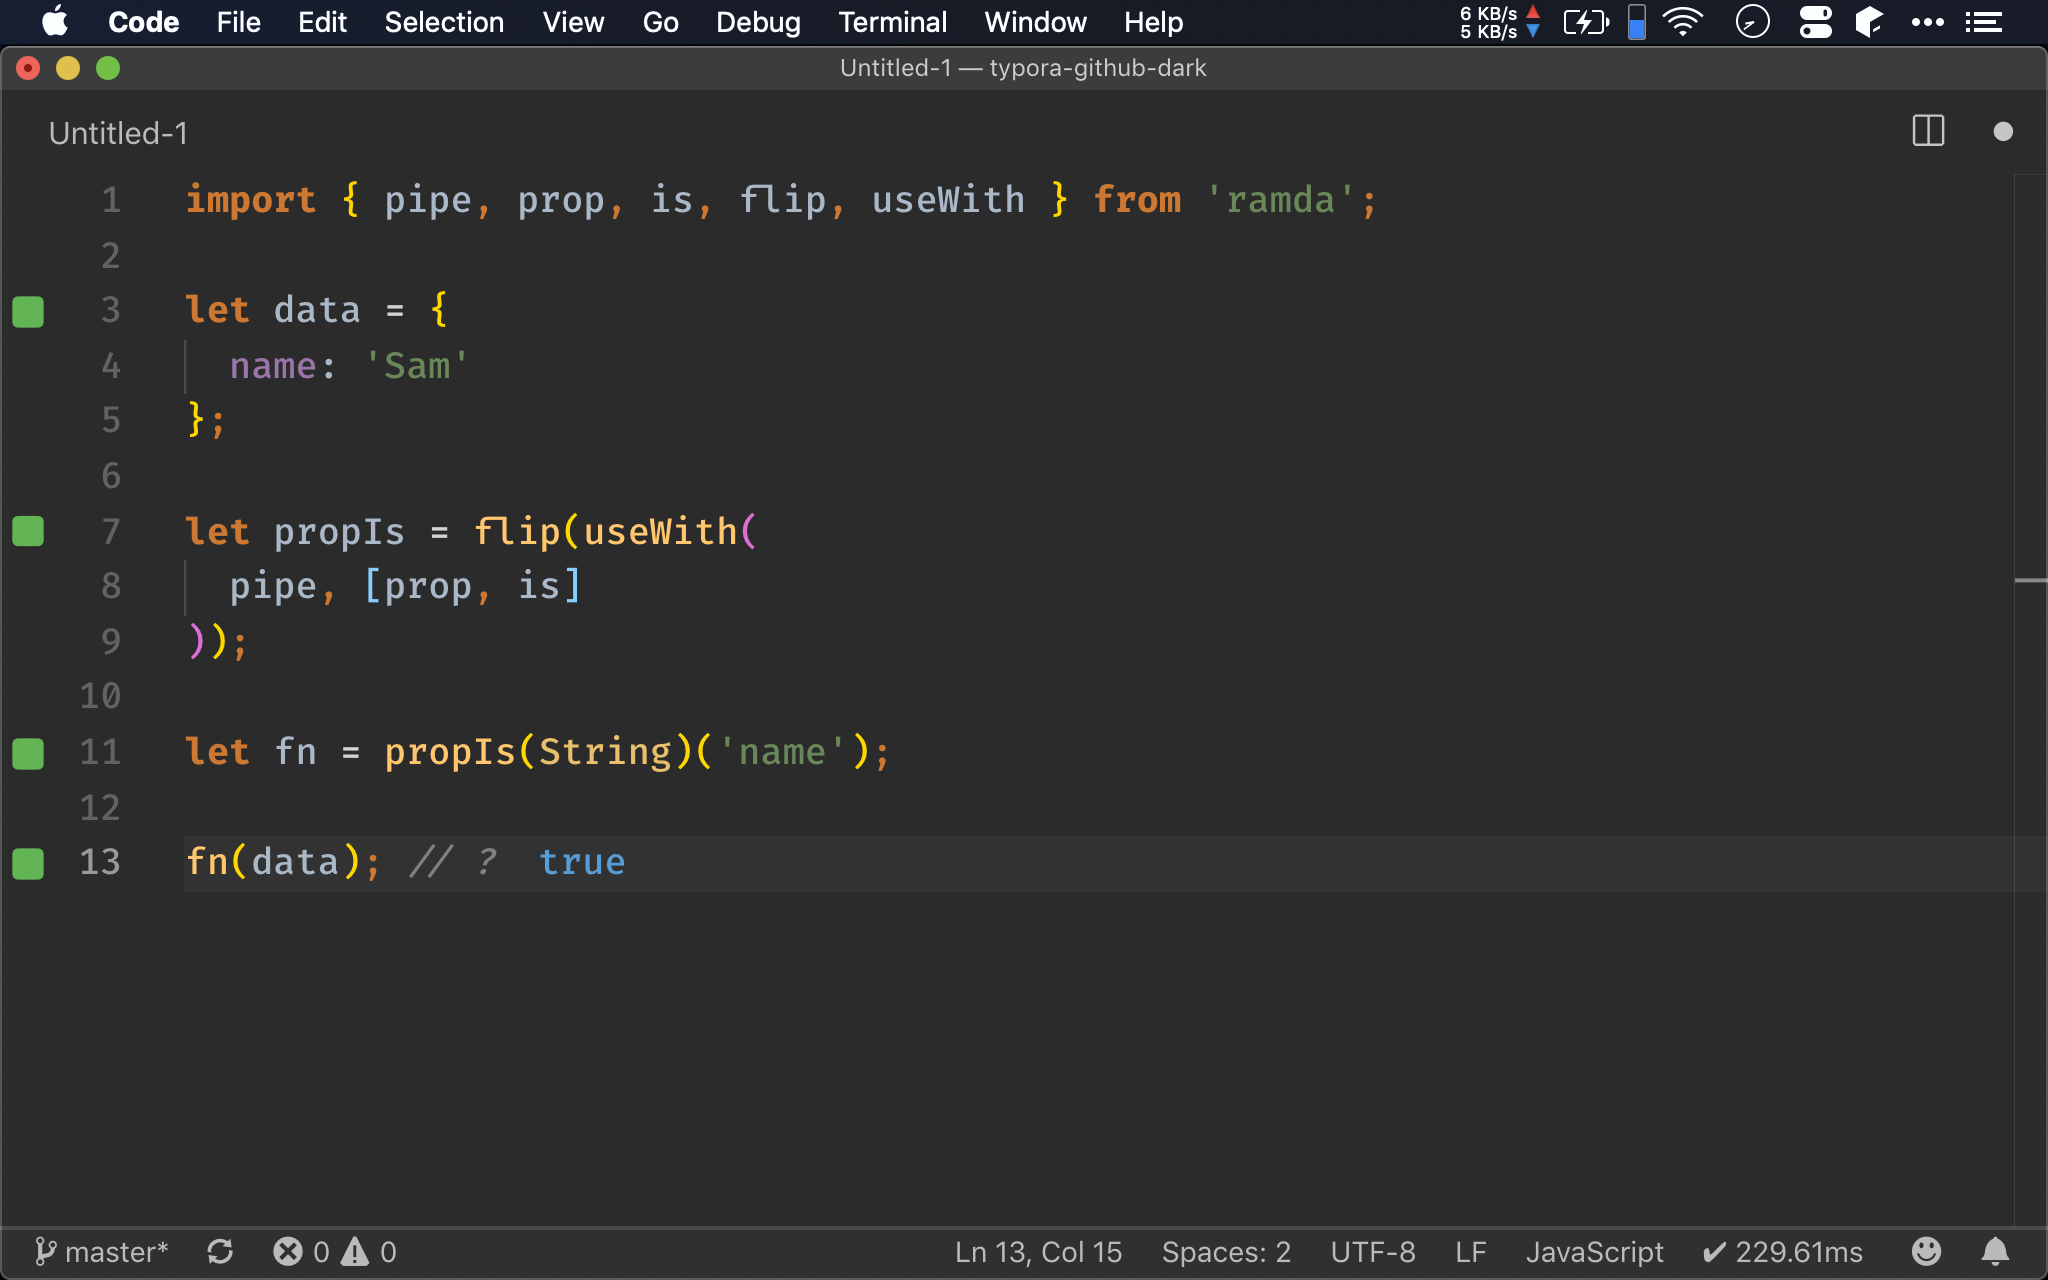Click the pipe identifier on line 8
This screenshot has height=1280, width=2048.
click(x=272, y=586)
